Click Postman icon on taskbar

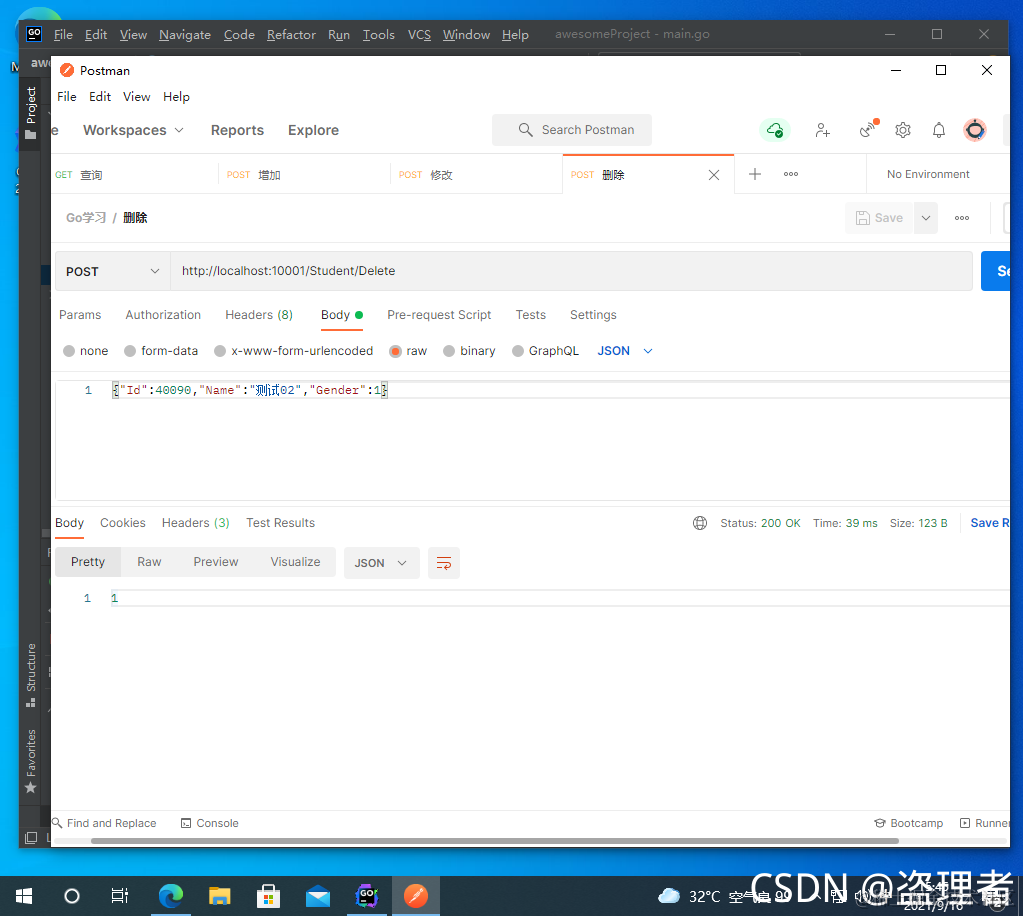point(416,896)
